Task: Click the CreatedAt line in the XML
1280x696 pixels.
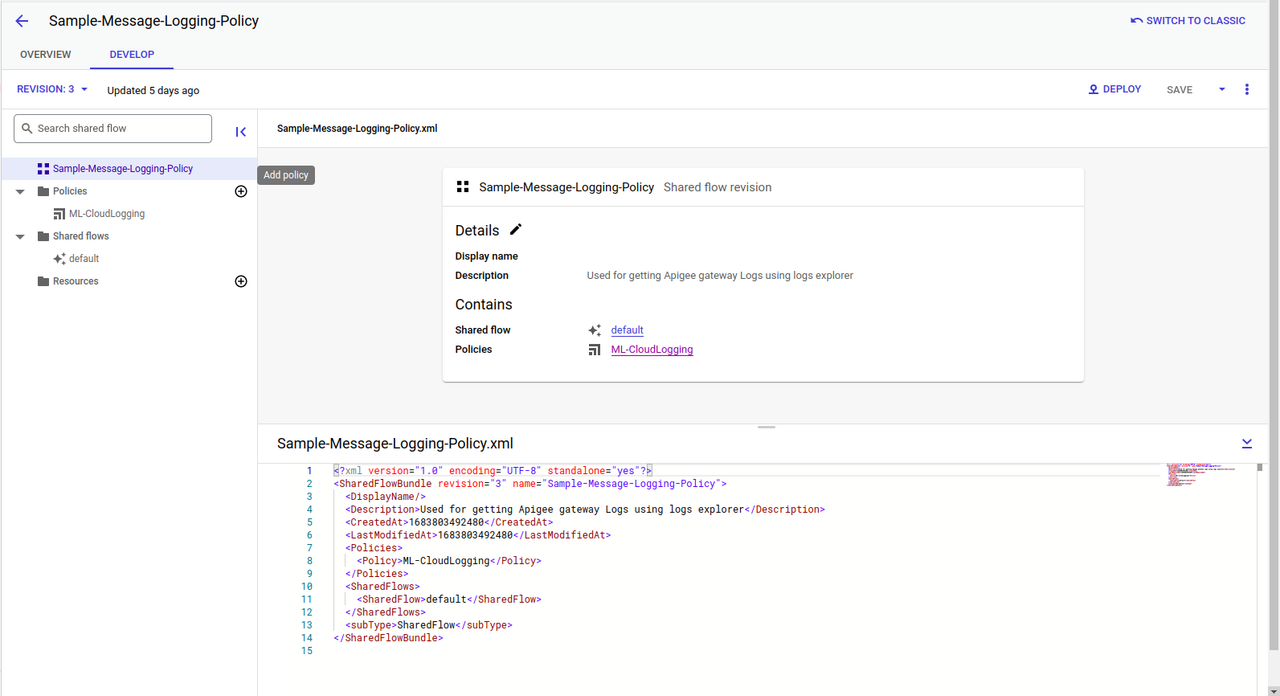Action: pos(449,523)
